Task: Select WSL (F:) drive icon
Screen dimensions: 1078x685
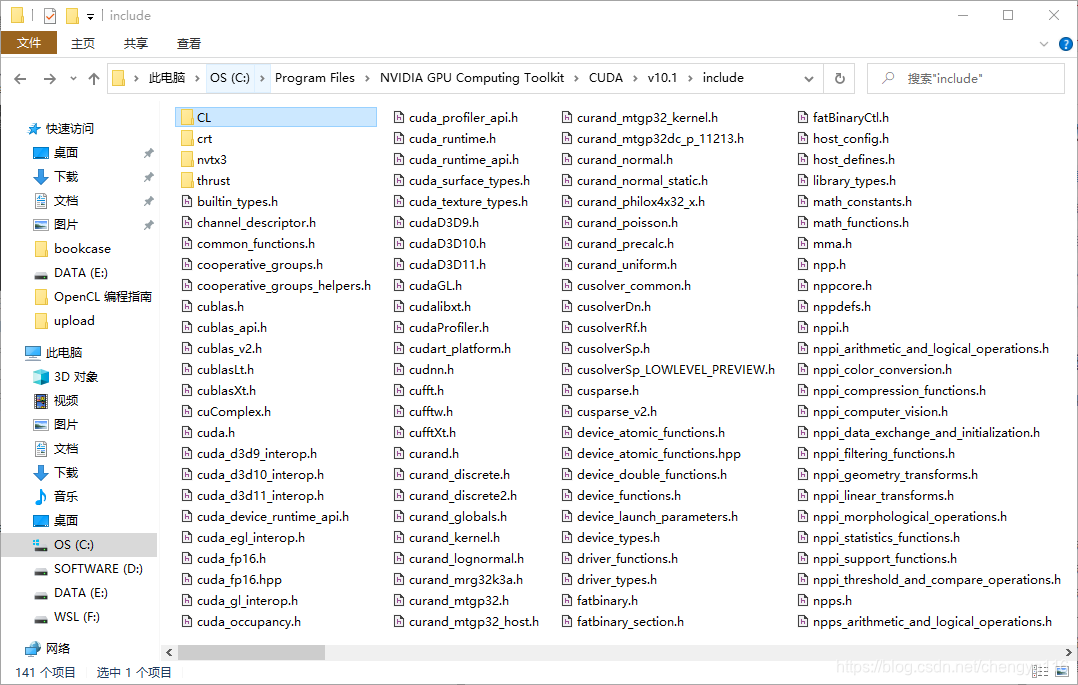Action: 41,618
